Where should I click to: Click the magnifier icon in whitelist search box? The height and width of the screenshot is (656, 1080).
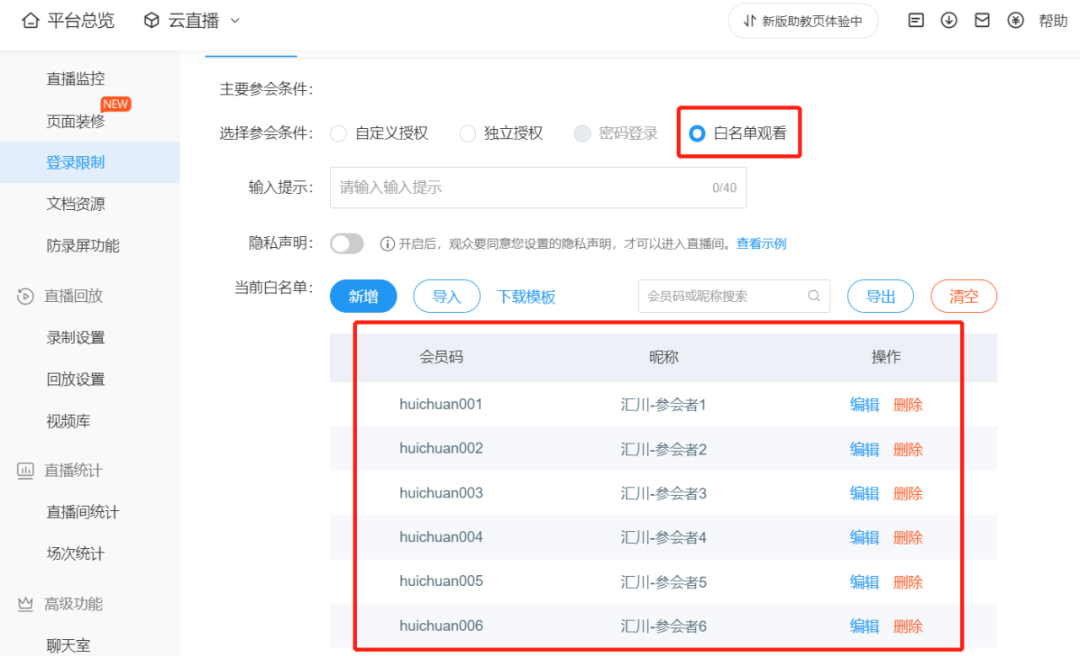point(813,295)
